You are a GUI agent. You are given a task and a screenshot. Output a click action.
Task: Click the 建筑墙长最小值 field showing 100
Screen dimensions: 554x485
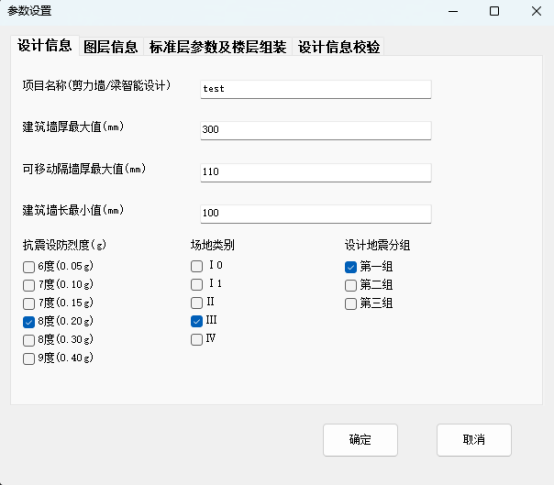[316, 214]
